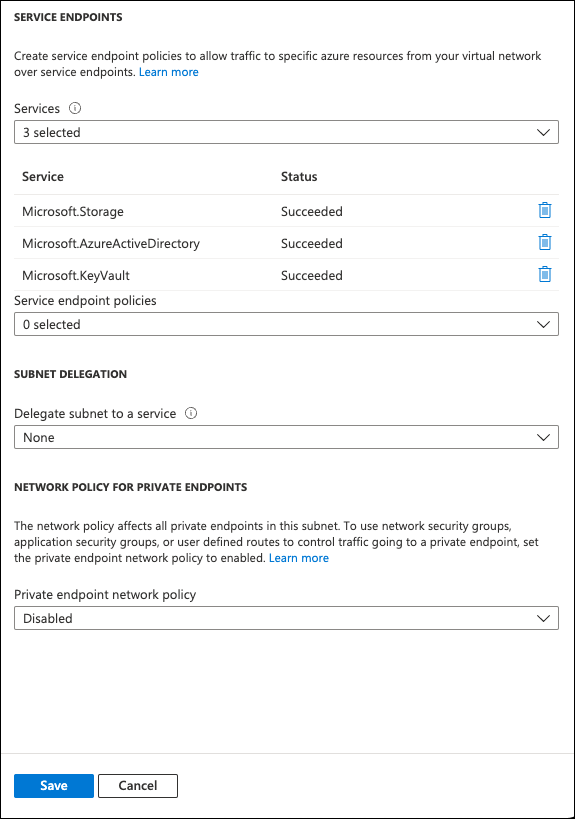Screen dimensions: 575x819
Task: Save the subnet configuration
Action: click(54, 786)
